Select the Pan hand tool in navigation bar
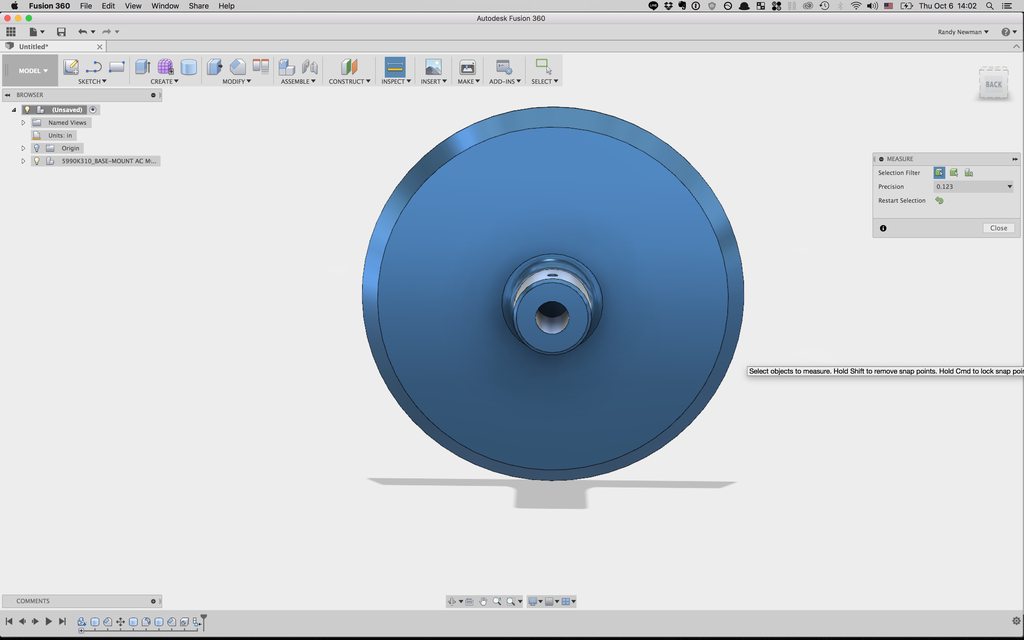Screen dimensions: 1024x640 tap(483, 602)
